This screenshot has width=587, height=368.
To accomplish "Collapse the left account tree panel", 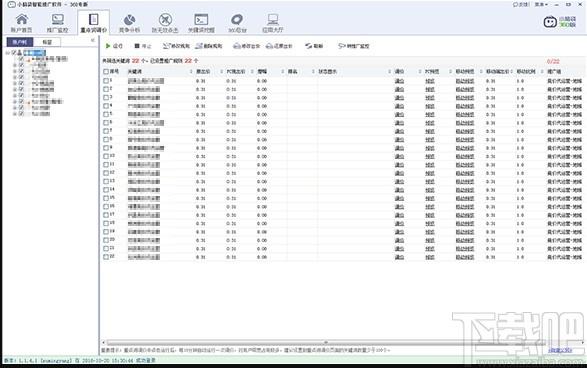I will point(93,41).
